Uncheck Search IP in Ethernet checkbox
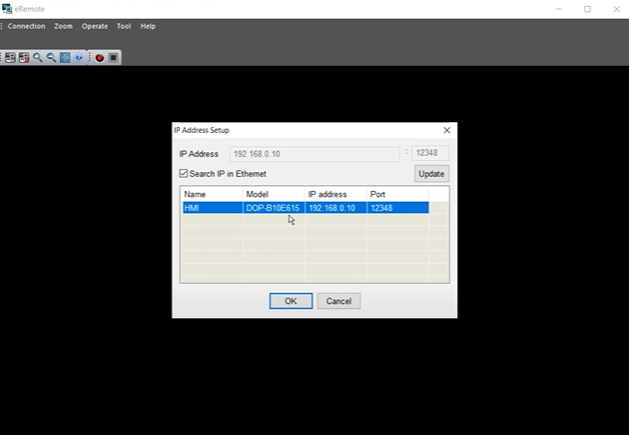The image size is (629, 435). pos(183,174)
